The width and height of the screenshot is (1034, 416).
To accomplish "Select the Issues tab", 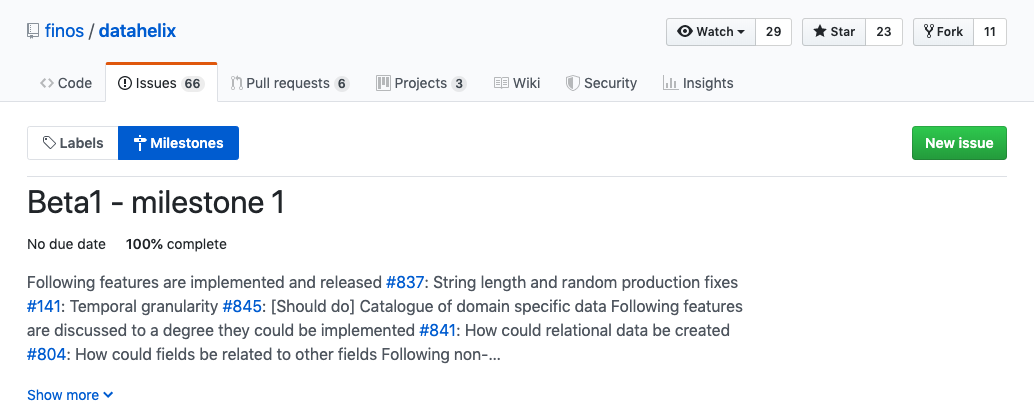I will pos(162,83).
